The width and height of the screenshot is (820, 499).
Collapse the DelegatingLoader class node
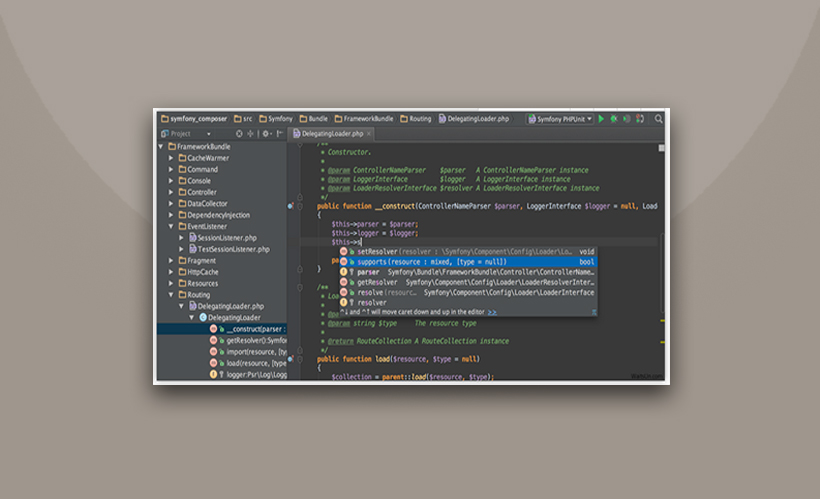tap(192, 317)
